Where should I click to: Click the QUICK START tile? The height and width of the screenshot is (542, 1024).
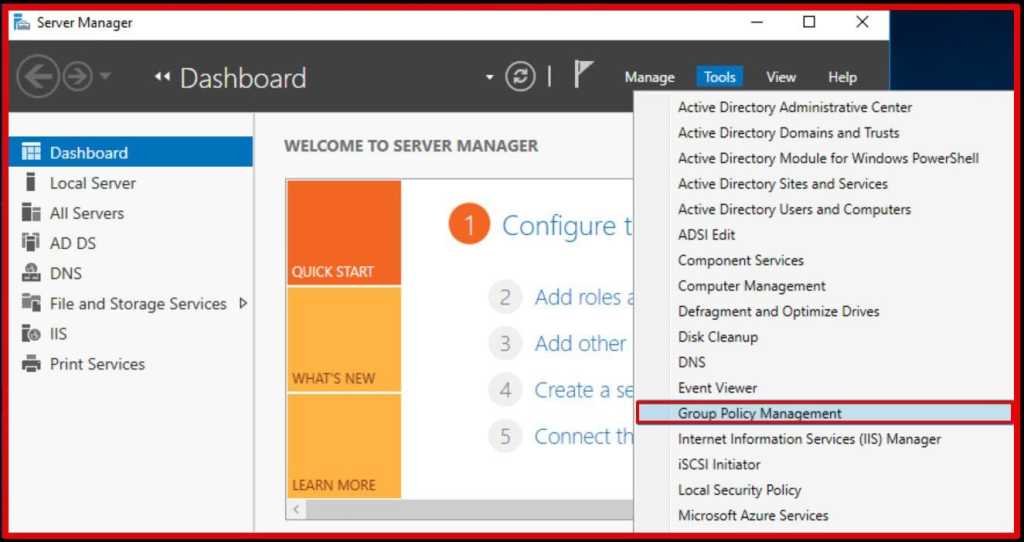coord(343,233)
